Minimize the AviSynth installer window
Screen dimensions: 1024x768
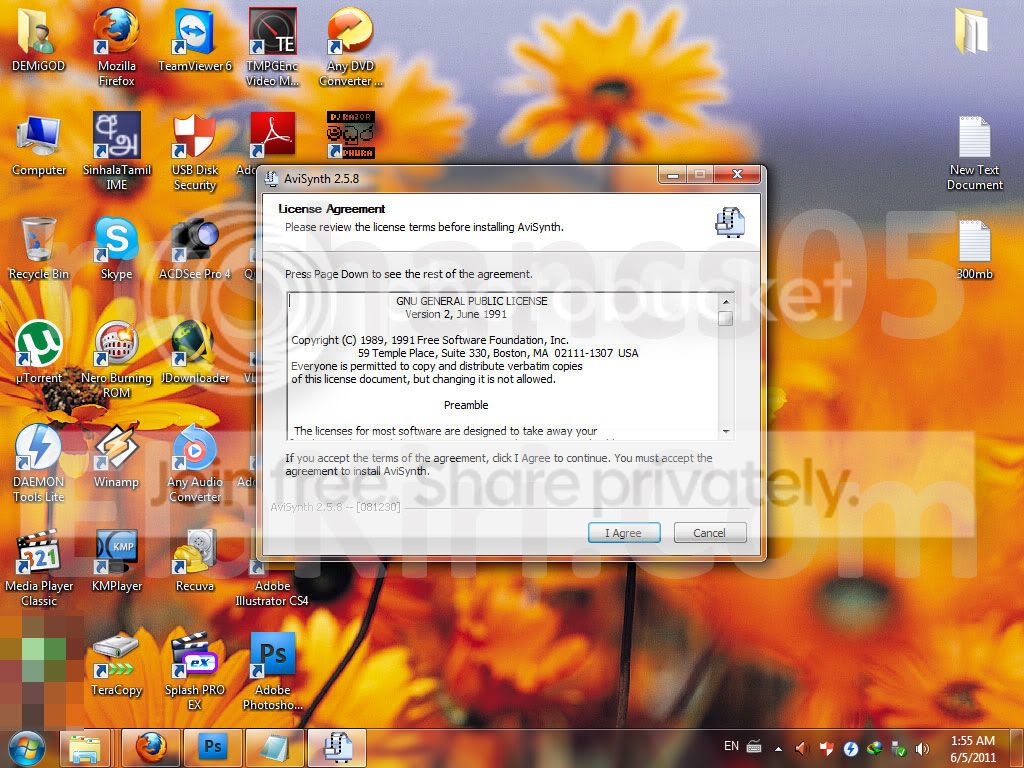tap(673, 174)
